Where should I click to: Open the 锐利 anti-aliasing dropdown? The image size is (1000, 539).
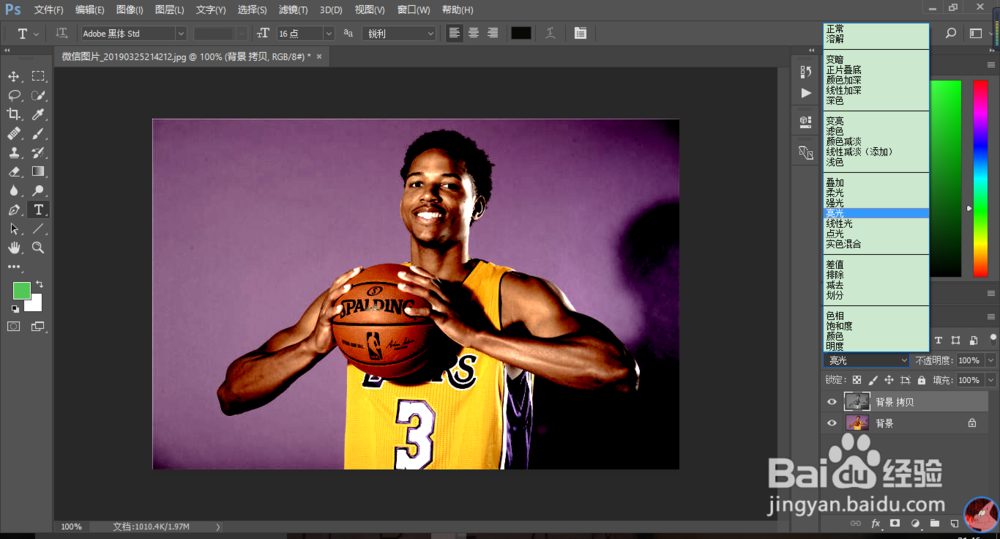[431, 34]
